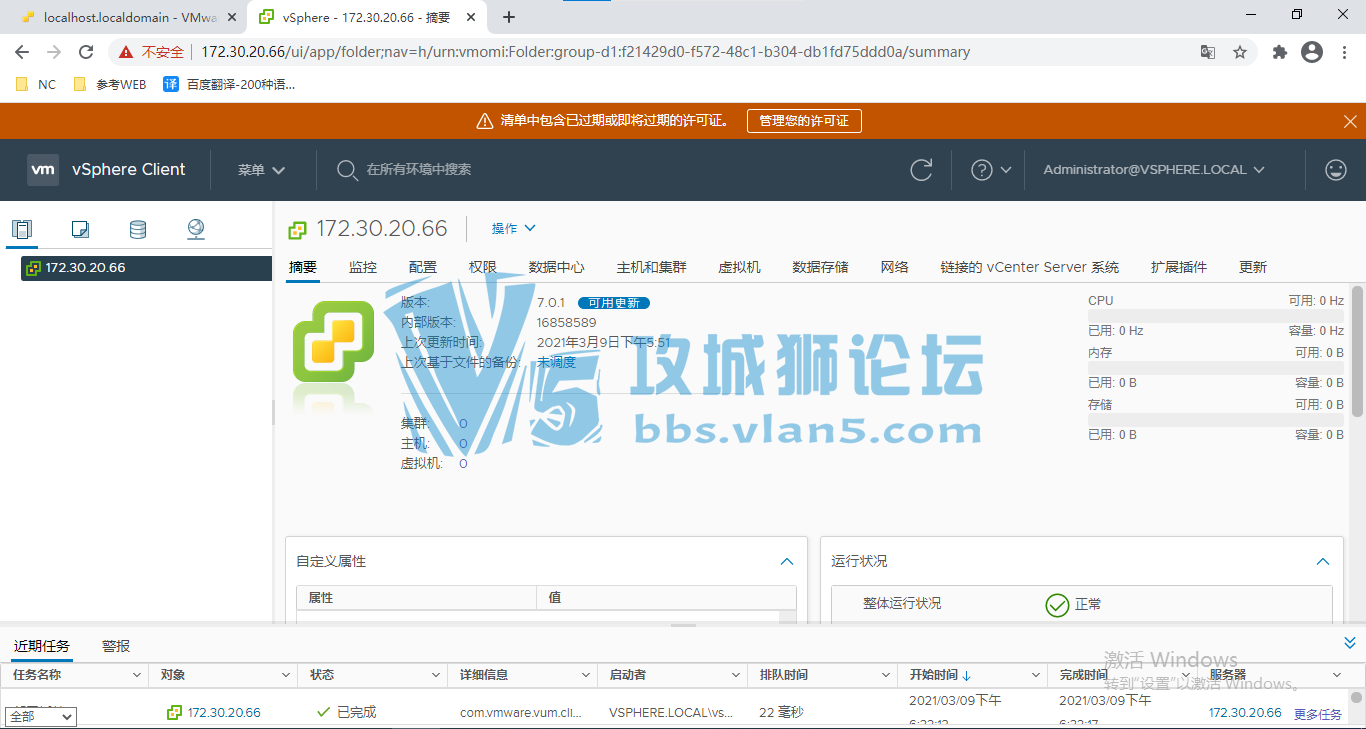The height and width of the screenshot is (729, 1366).
Task: Click the 可用更新 update badge
Action: tap(613, 302)
